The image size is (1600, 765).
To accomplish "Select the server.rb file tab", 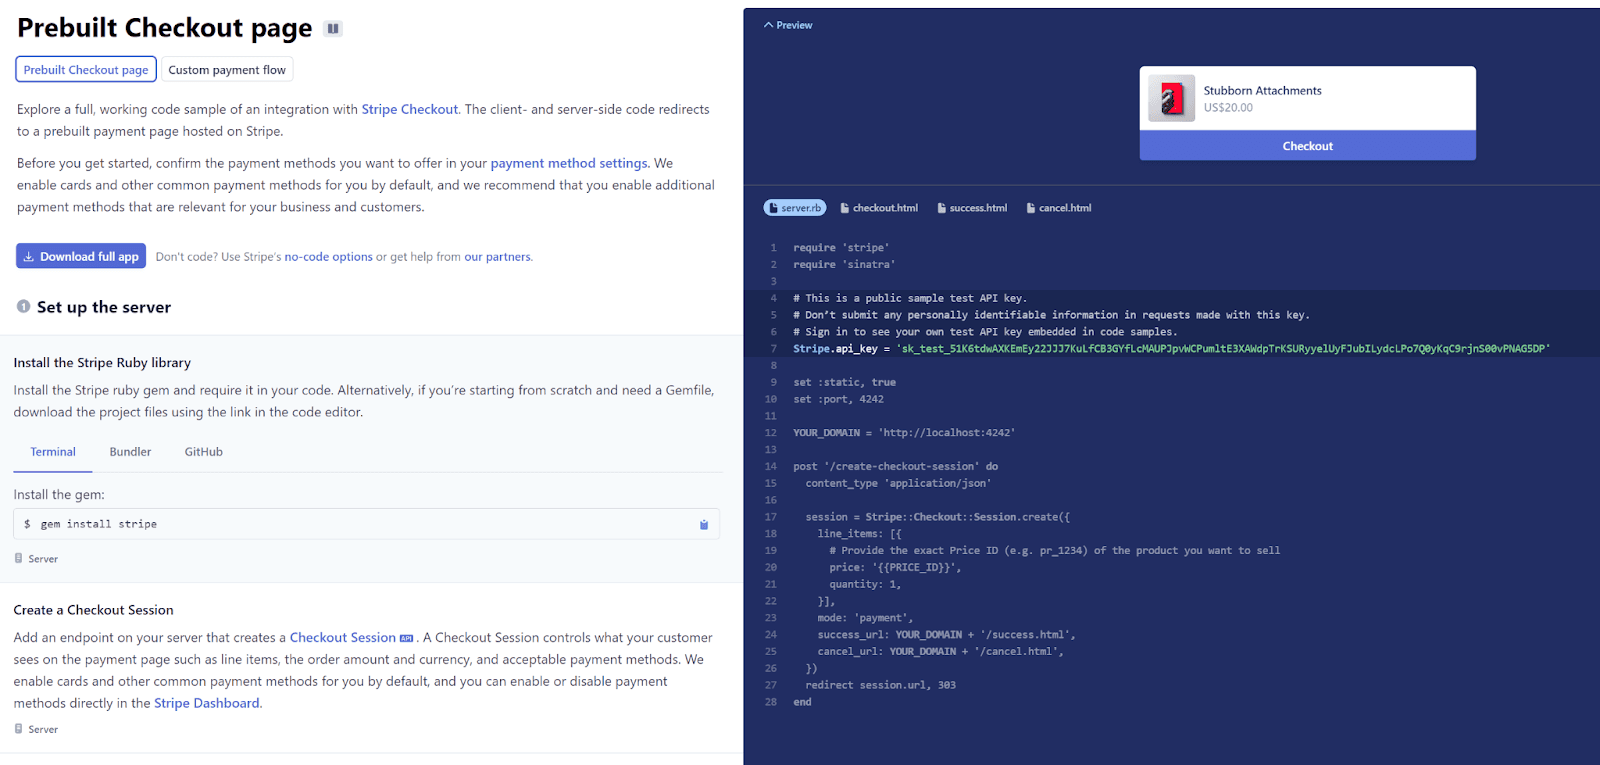I will click(795, 208).
